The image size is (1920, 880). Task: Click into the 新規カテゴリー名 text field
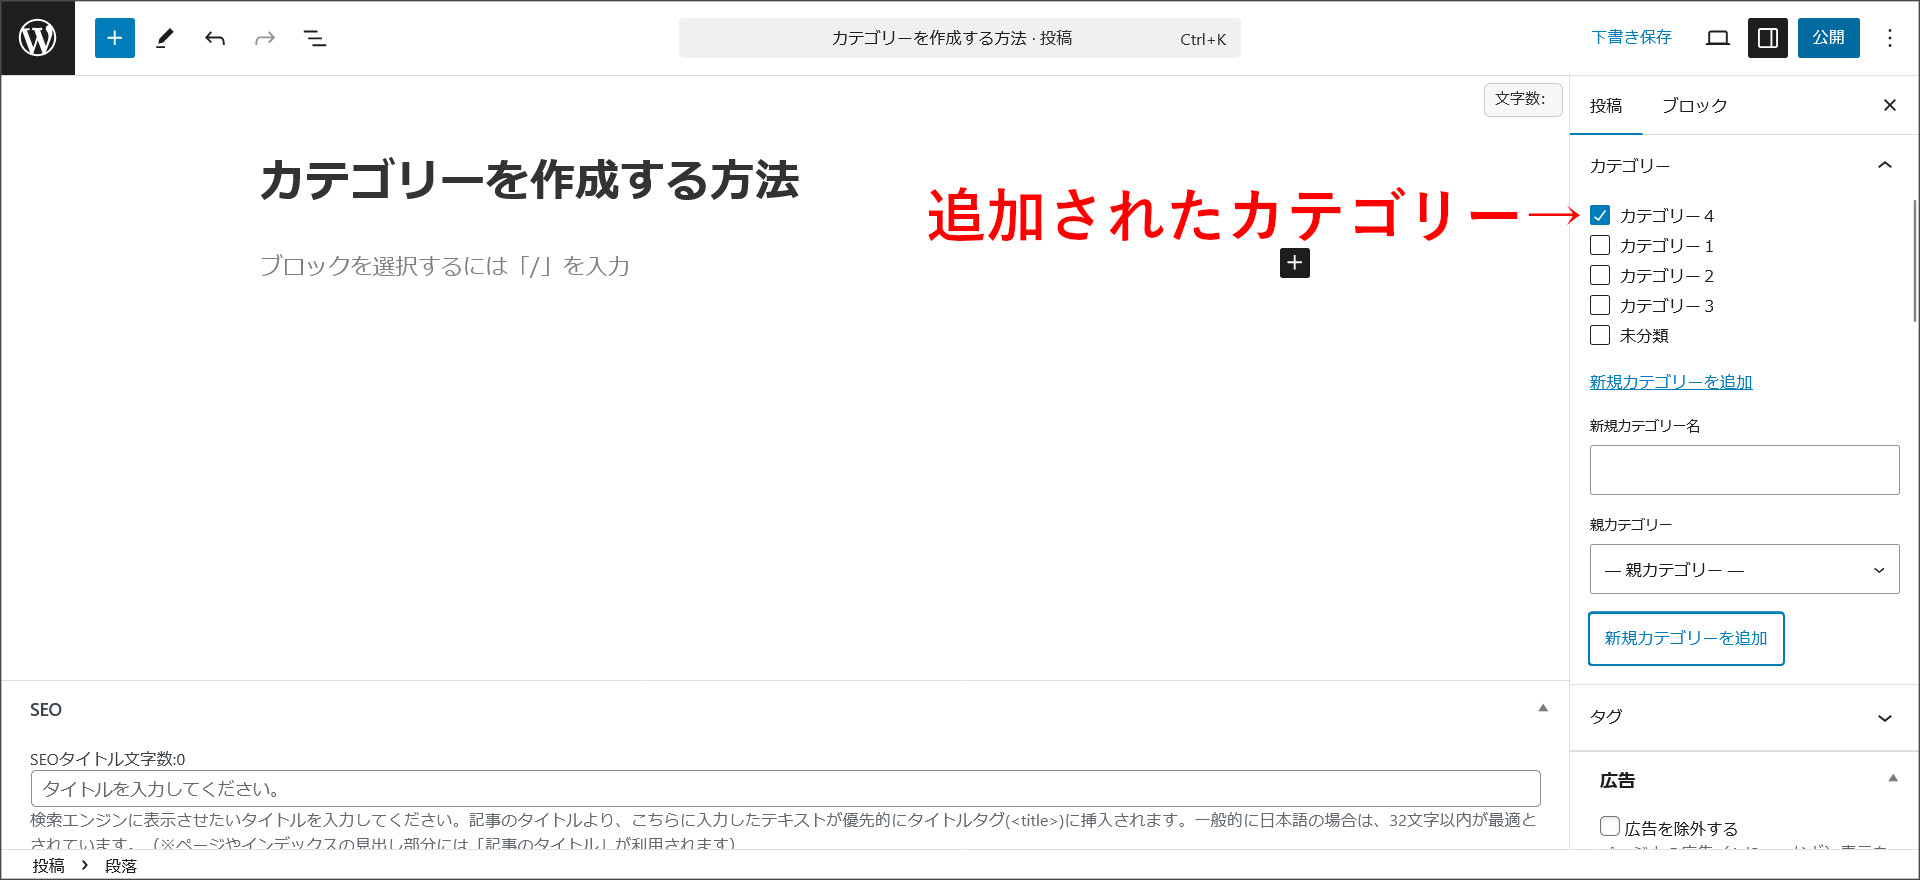1744,470
